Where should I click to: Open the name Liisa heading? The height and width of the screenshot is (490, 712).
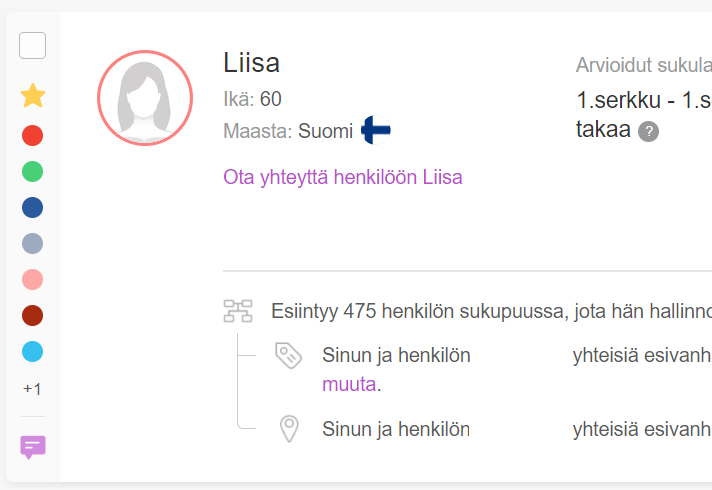point(251,63)
